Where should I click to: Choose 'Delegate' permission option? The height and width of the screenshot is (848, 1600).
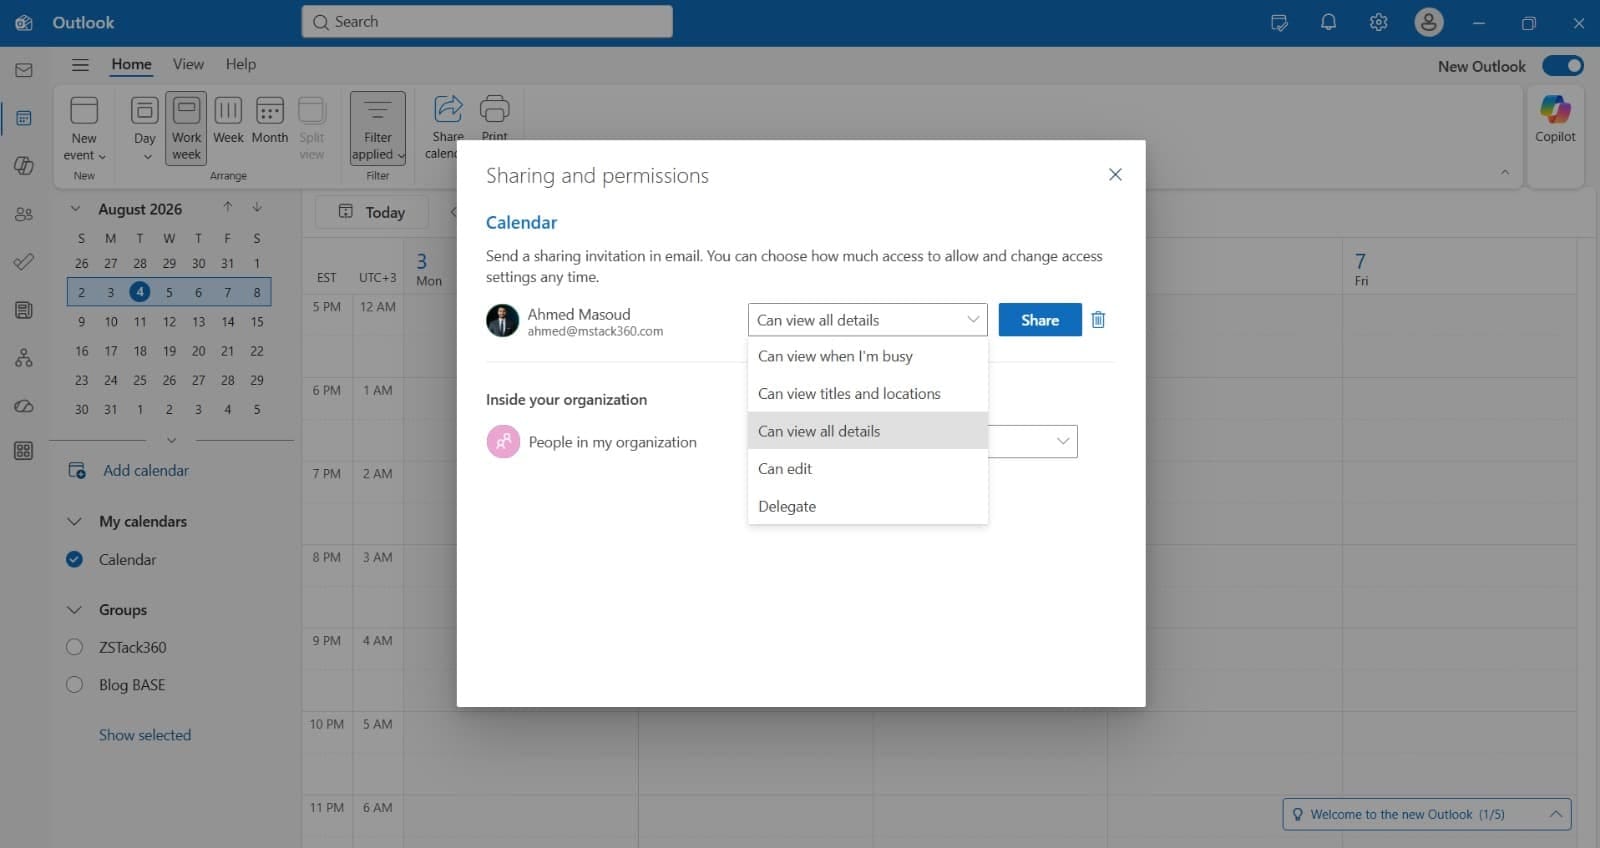coord(868,506)
